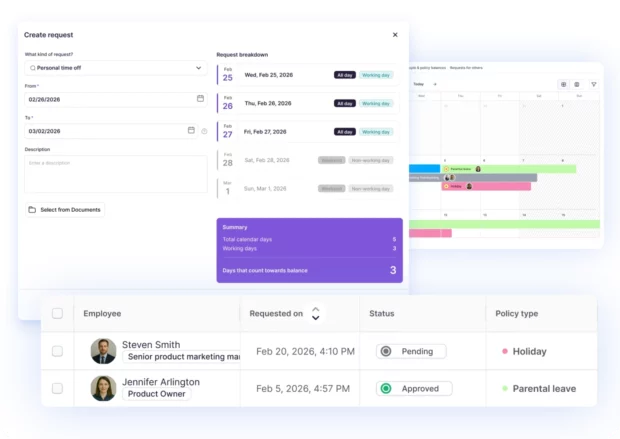Image resolution: width=620 pixels, height=439 pixels.
Task: Switch to calendar grid view icon
Action: click(x=563, y=84)
